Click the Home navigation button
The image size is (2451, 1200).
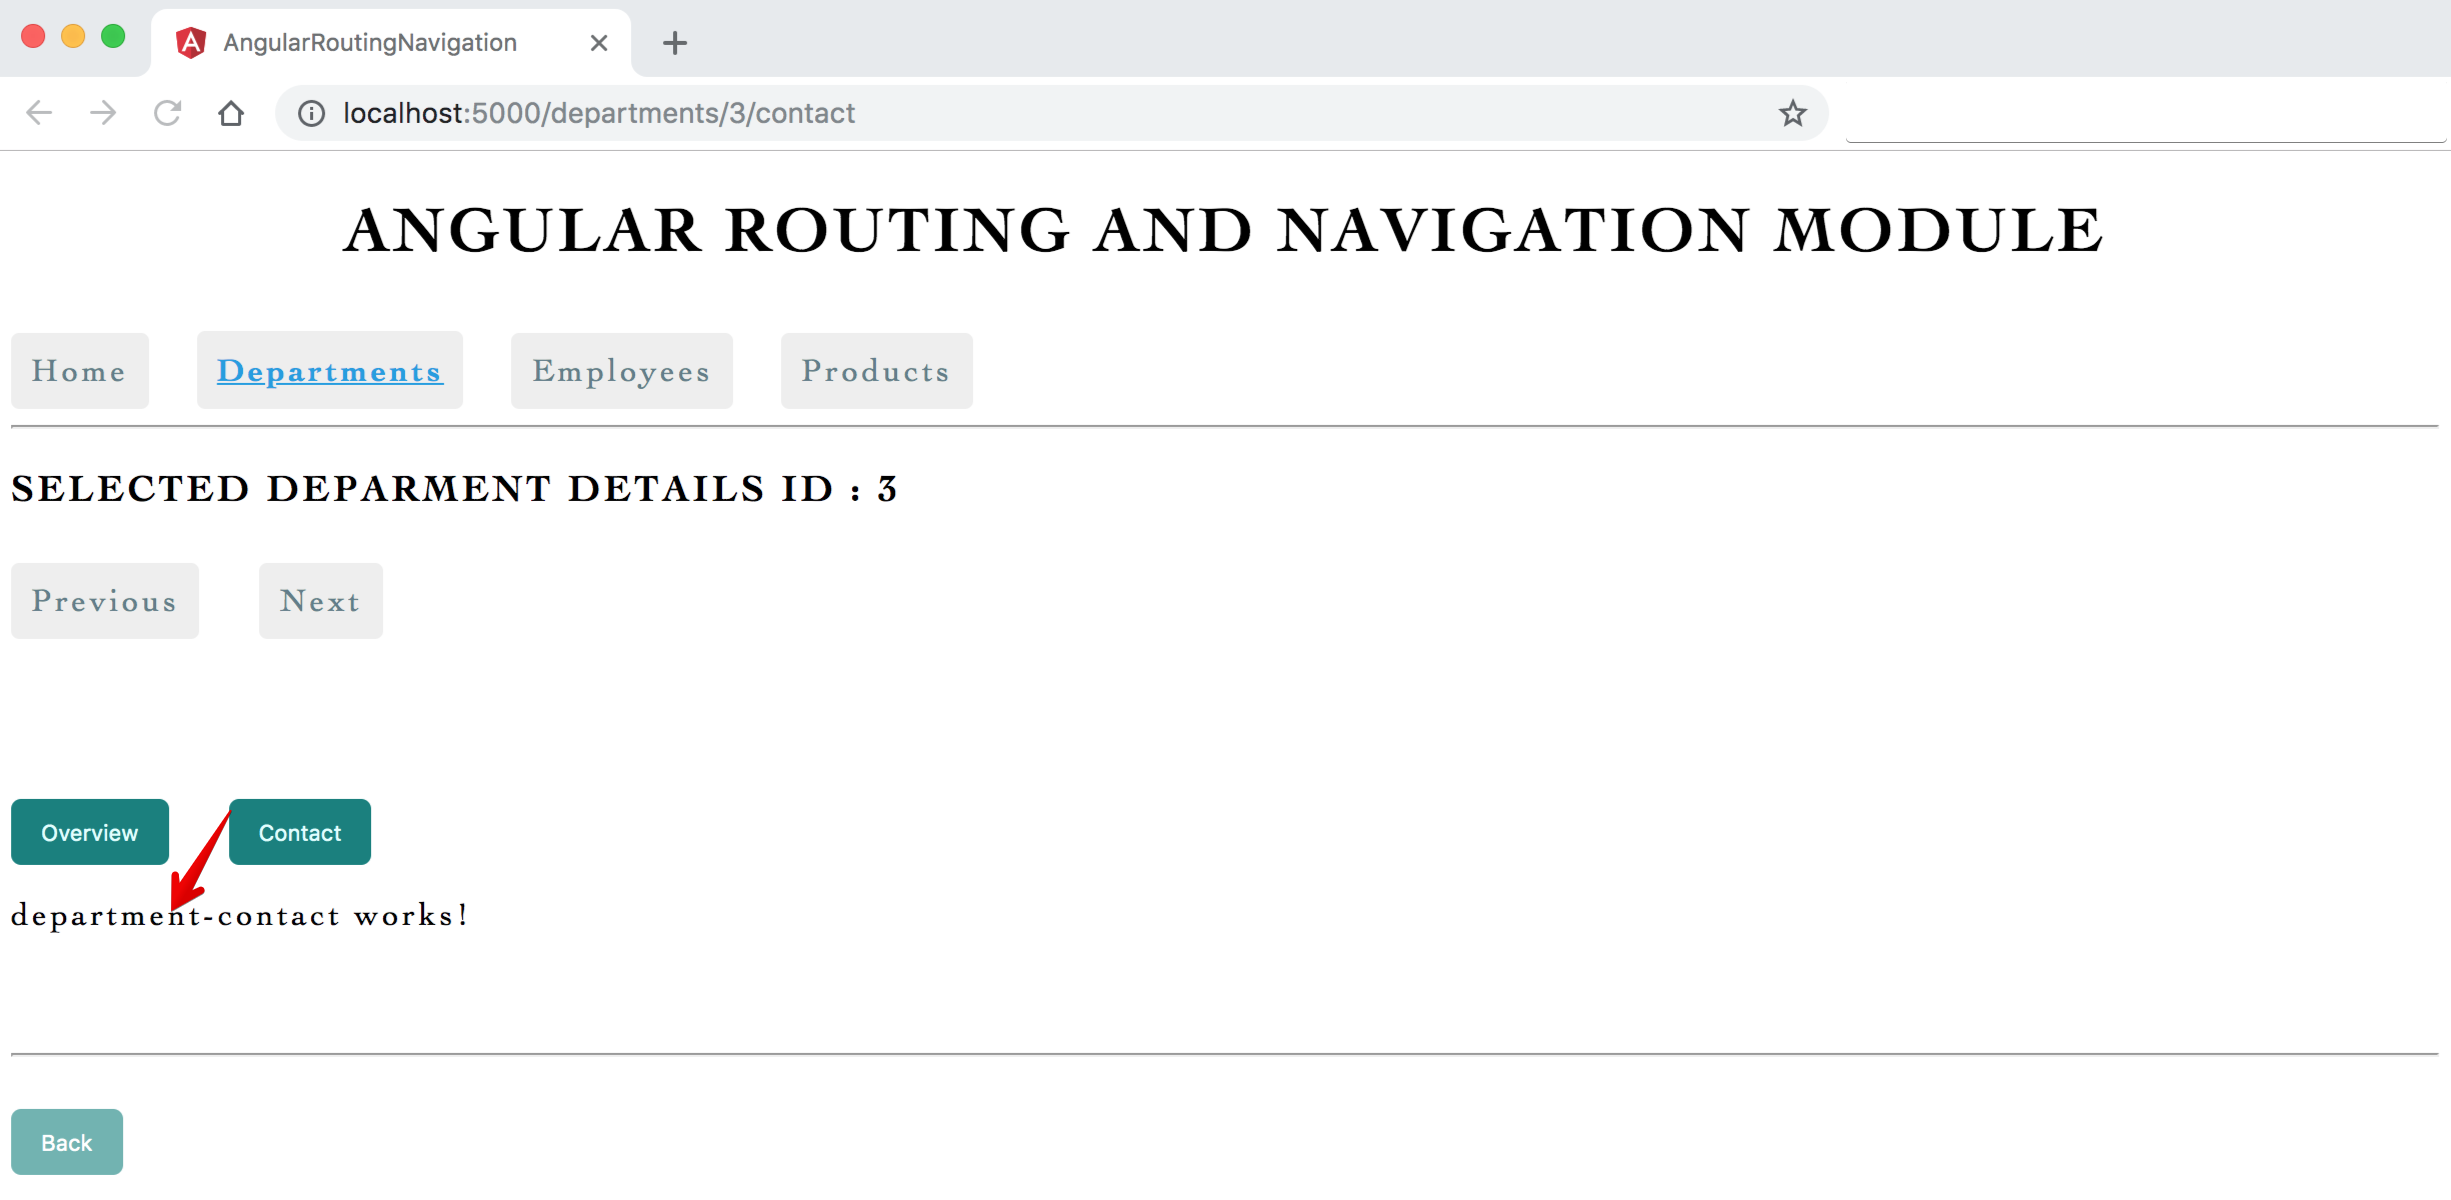[x=78, y=370]
